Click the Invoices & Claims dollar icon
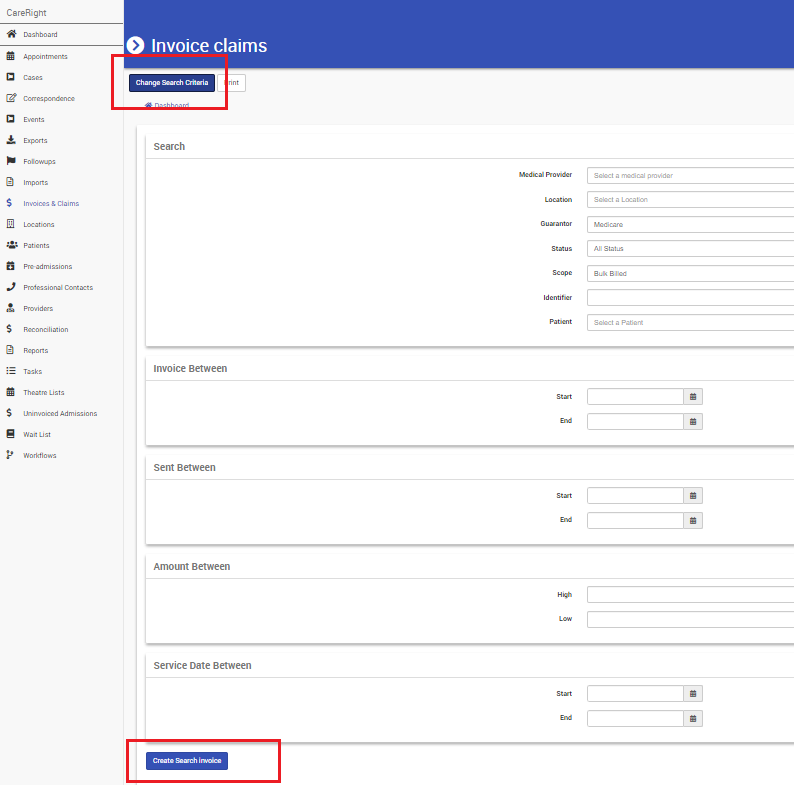Viewport: 794px width, 785px height. 9,203
